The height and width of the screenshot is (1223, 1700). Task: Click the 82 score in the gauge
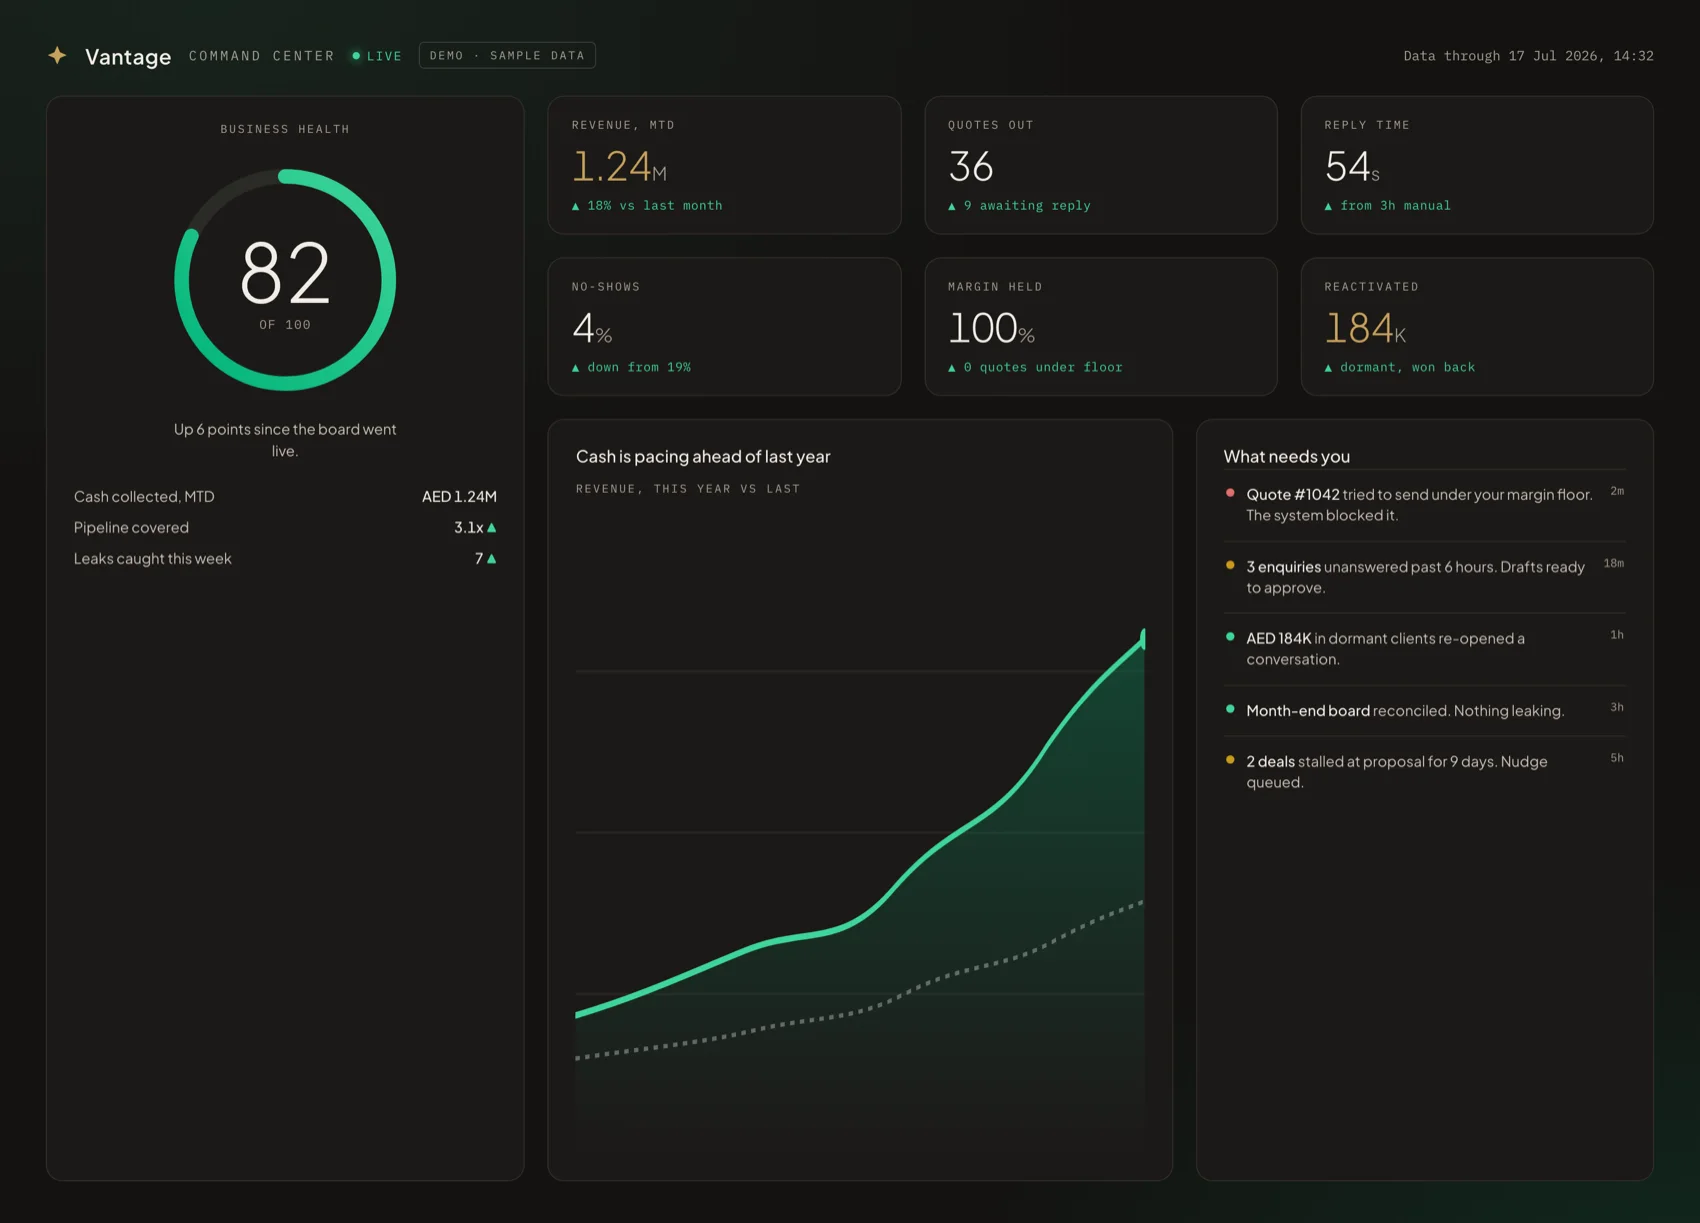285,273
